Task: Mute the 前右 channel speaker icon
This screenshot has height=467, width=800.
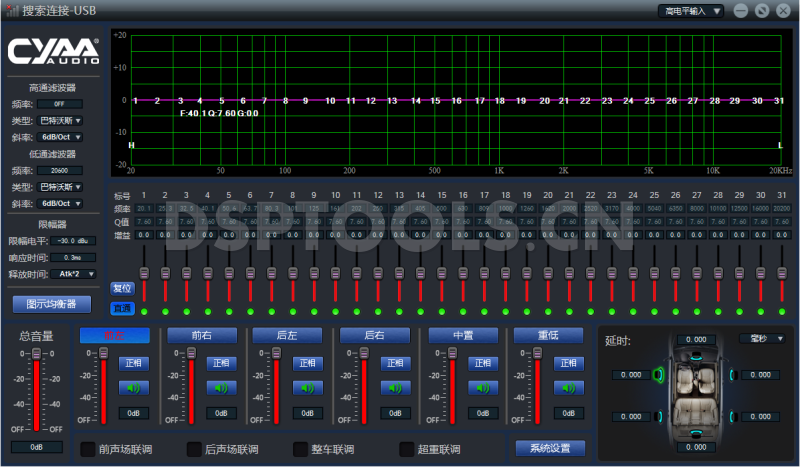Action: coord(221,388)
